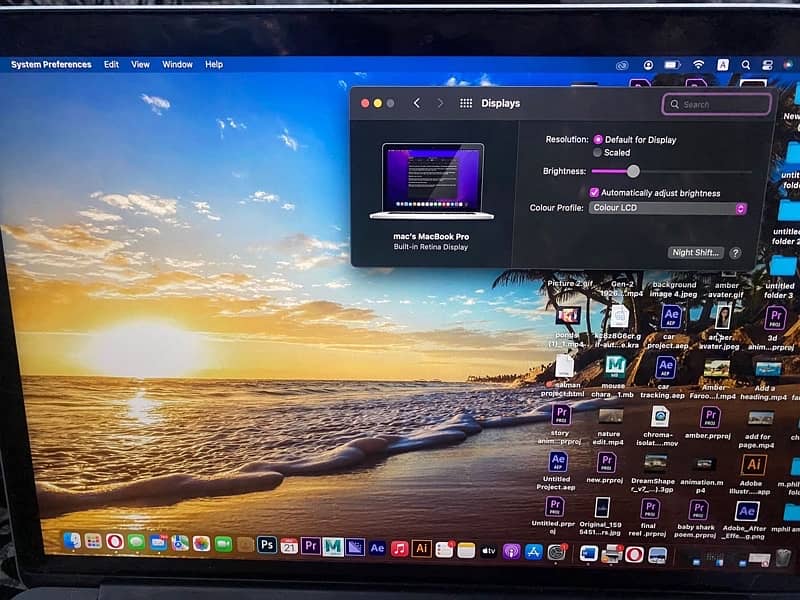Launch Adobe Illustrator from the Dock
Image resolution: width=800 pixels, height=600 pixels.
point(422,548)
